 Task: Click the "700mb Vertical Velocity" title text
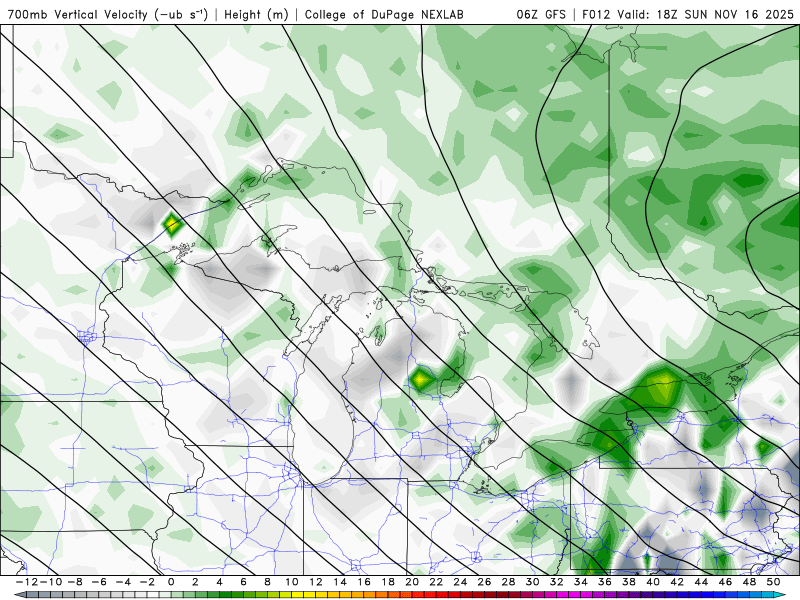78,14
